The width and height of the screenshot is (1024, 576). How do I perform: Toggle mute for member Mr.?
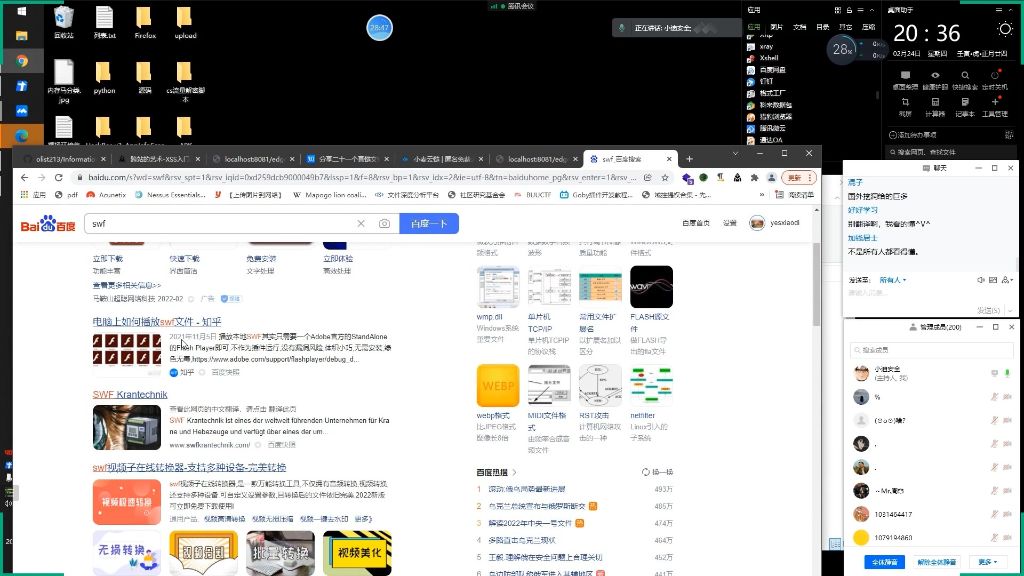click(x=995, y=490)
